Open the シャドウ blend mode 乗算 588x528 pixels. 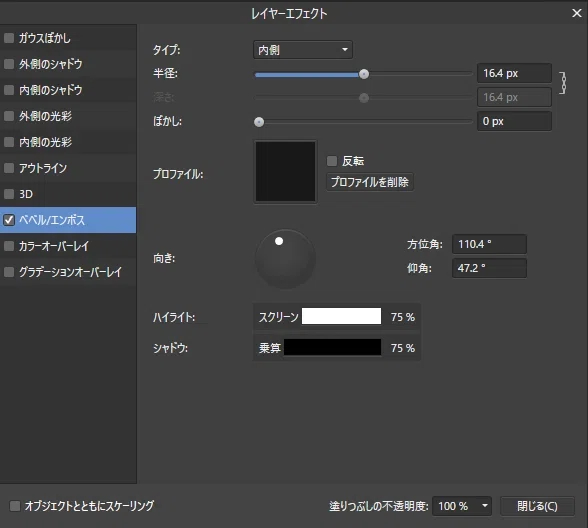tap(270, 348)
